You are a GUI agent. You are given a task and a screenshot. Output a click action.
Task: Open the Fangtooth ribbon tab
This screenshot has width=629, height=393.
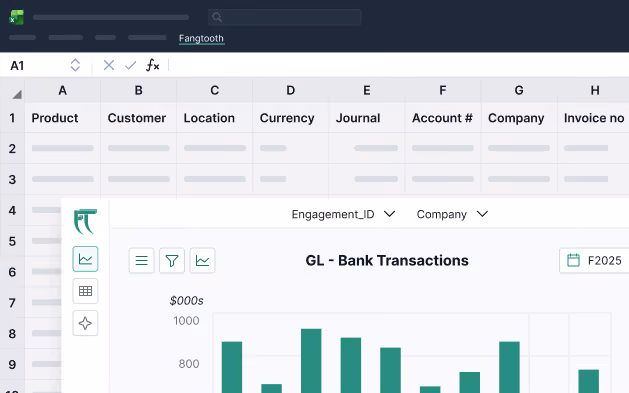coord(201,38)
